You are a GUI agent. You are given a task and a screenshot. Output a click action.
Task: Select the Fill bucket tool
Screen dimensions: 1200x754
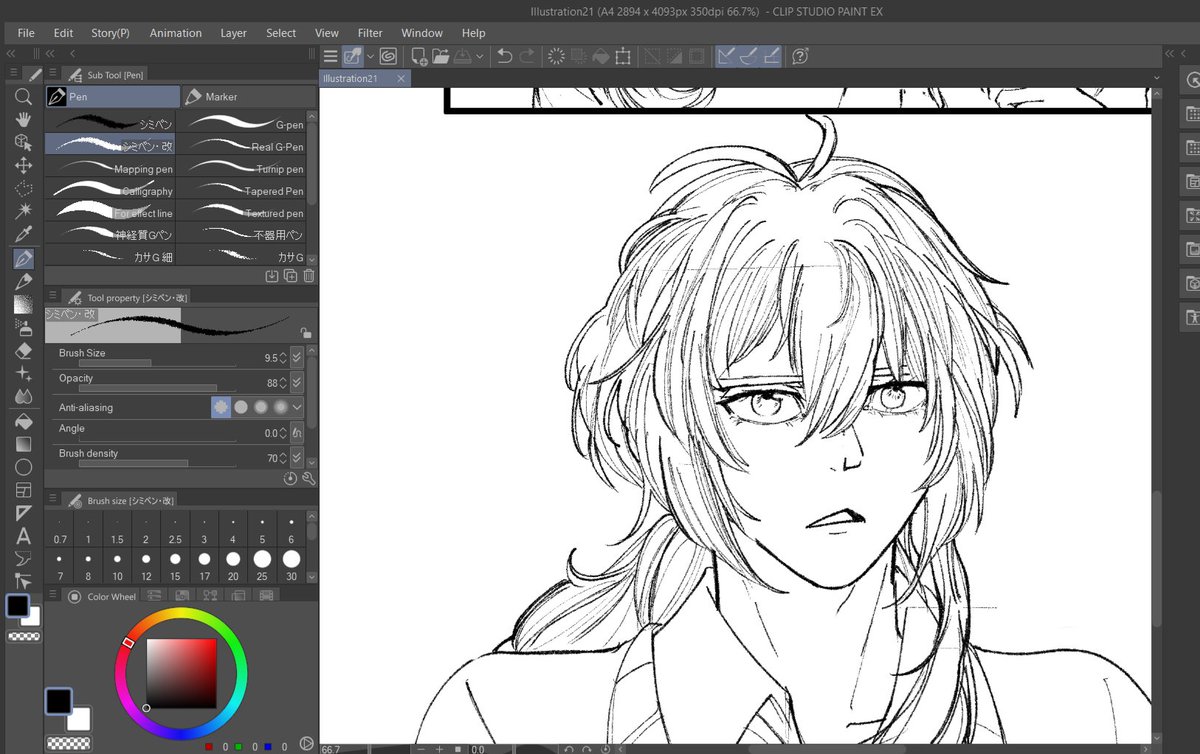[24, 421]
